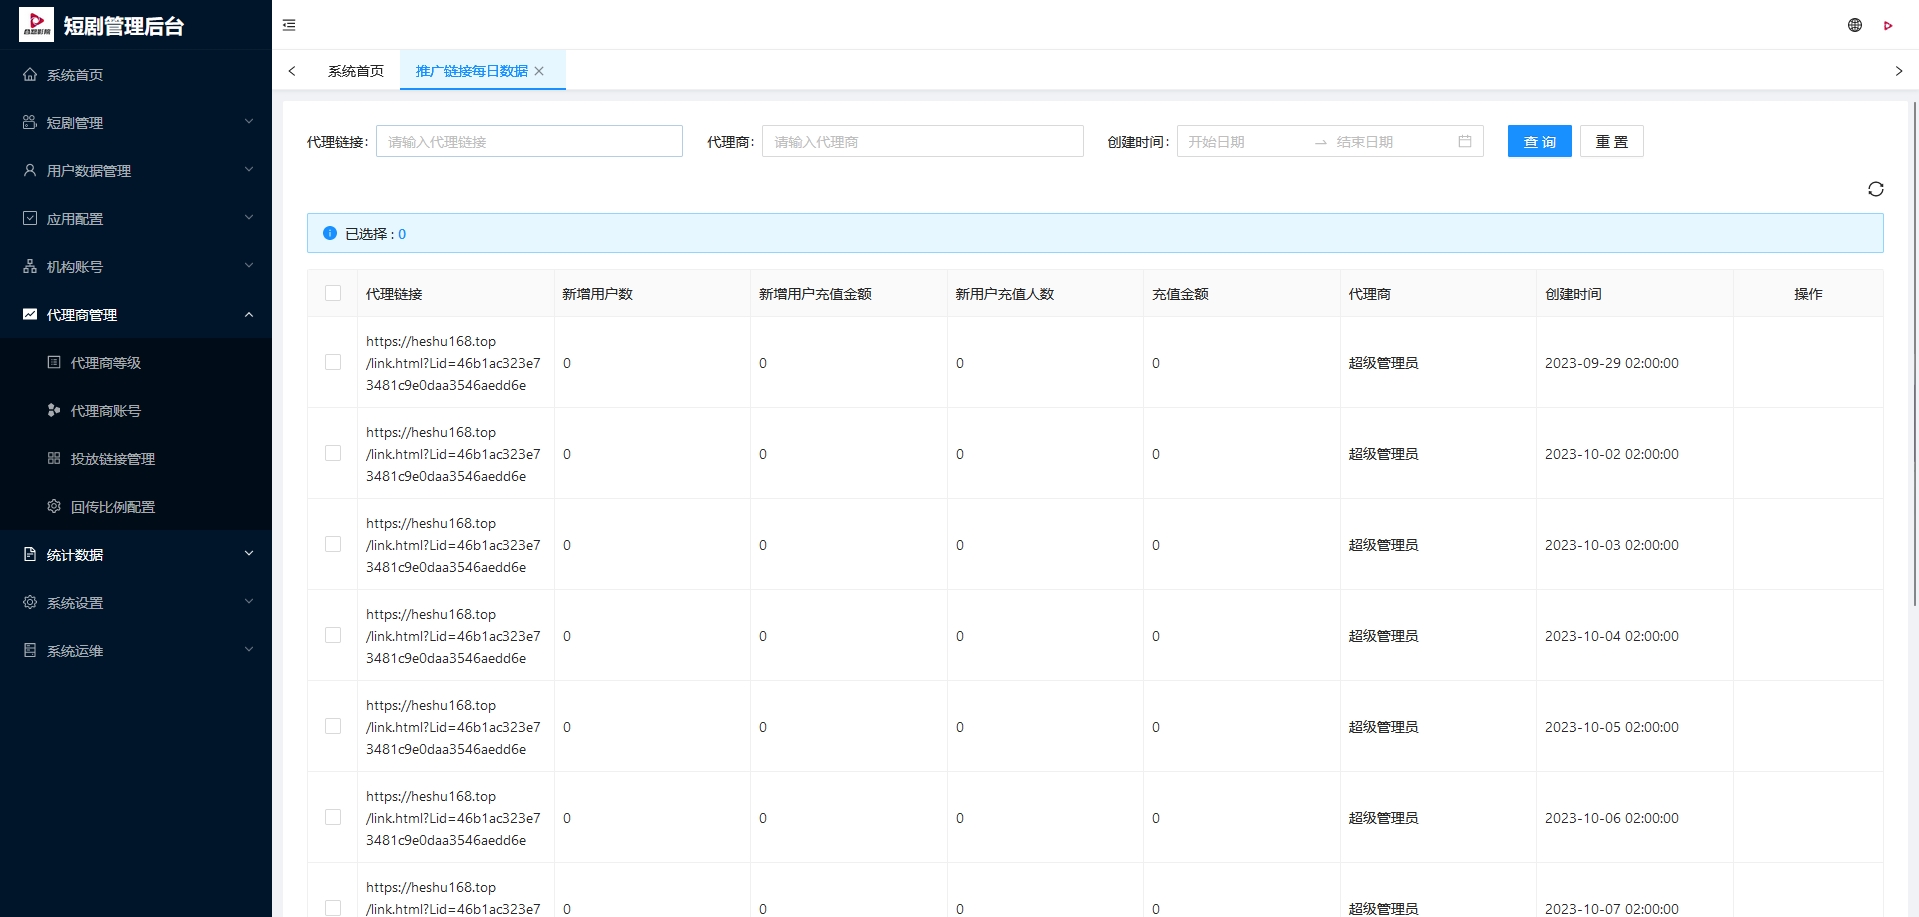
Task: Click the 代理商等级 submenu icon
Action: 54,362
